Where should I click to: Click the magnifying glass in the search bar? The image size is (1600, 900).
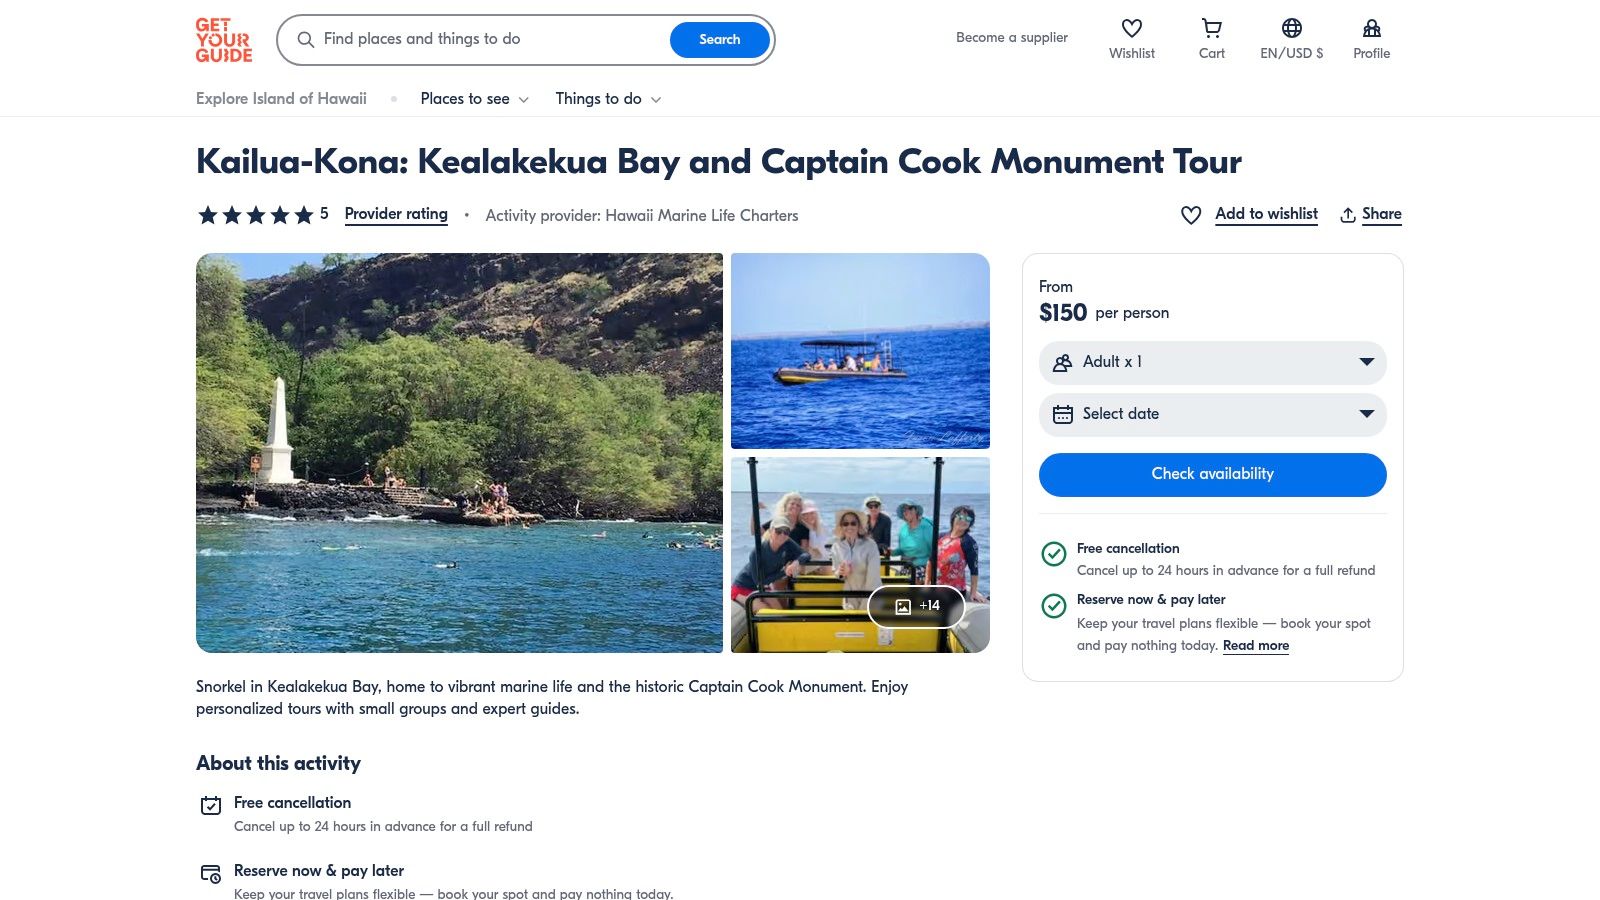pos(306,40)
